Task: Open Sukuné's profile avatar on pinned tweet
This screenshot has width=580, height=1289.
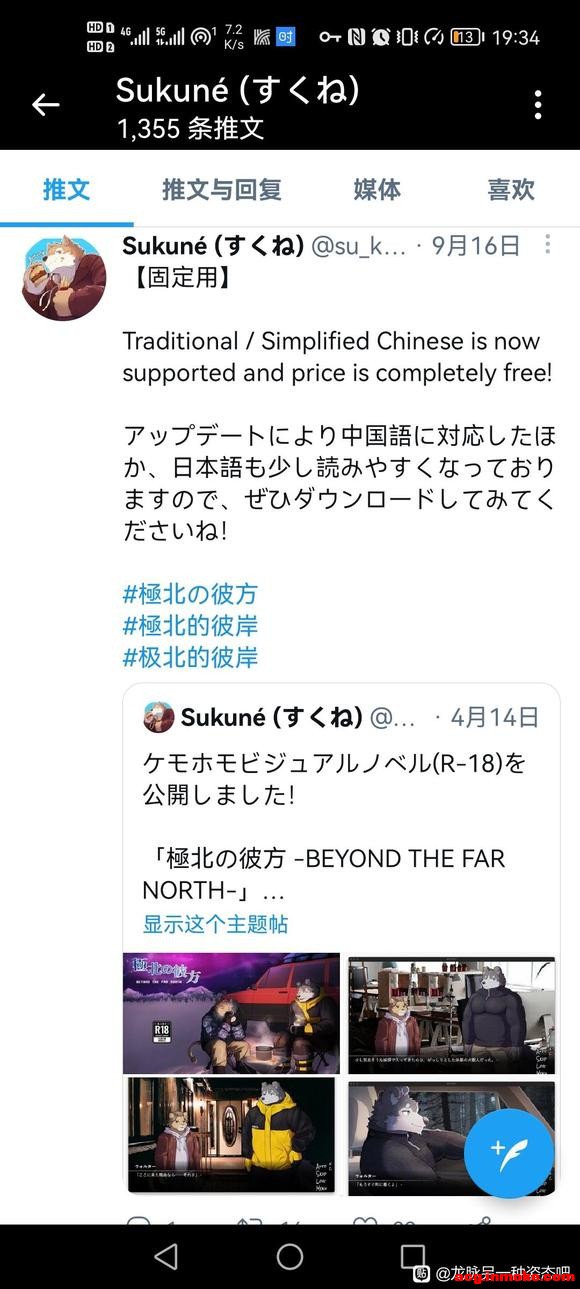Action: (64, 278)
